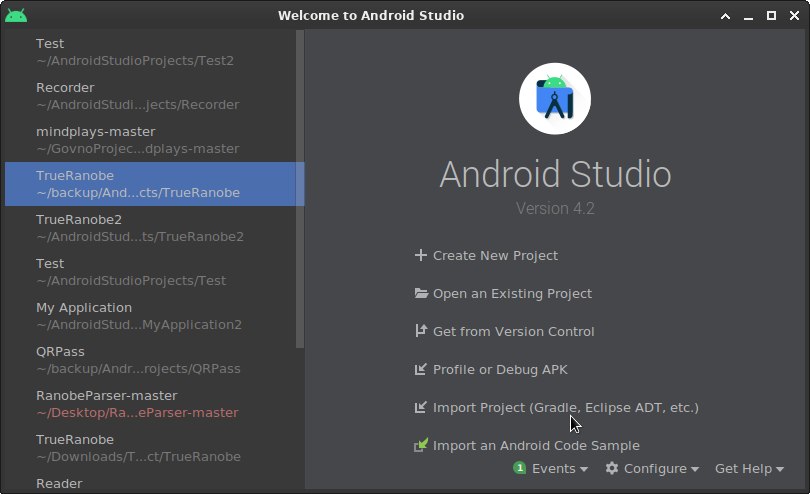Create New Project
Viewport: 810px width, 494px height.
[495, 255]
